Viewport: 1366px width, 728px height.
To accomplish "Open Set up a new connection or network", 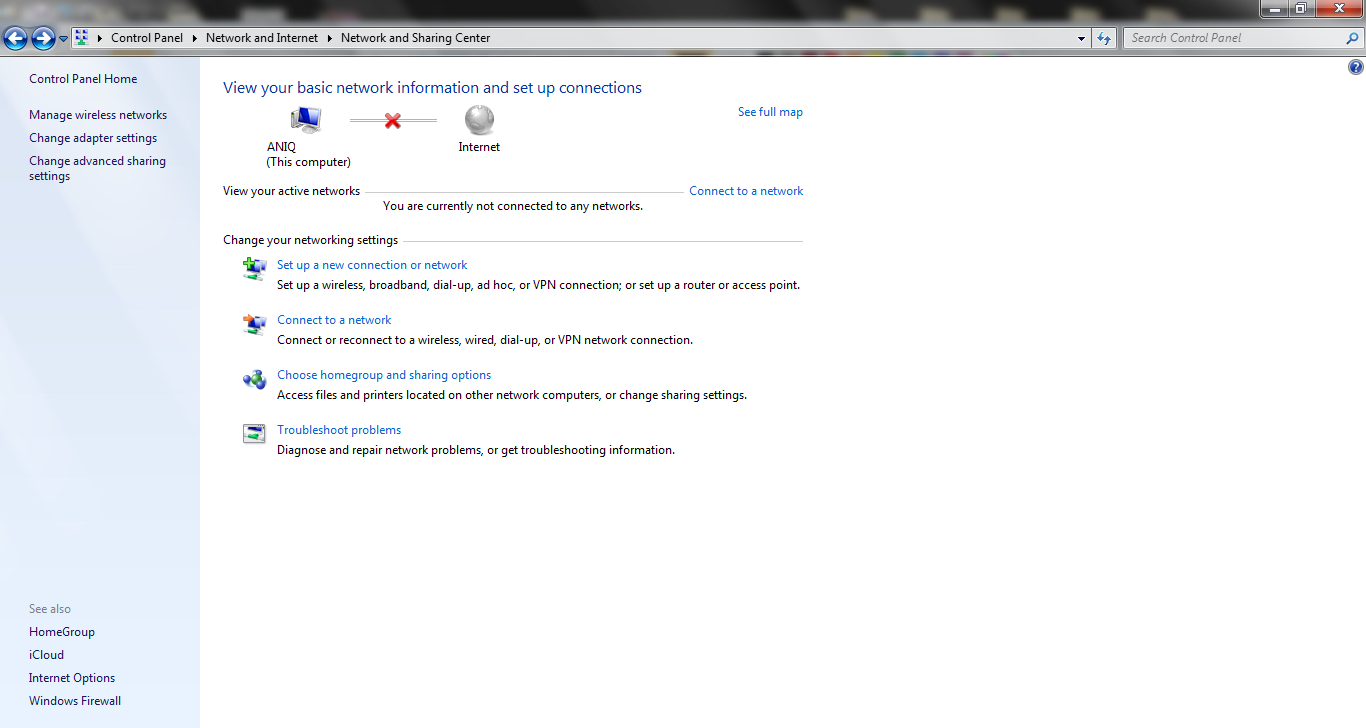I will tap(372, 265).
